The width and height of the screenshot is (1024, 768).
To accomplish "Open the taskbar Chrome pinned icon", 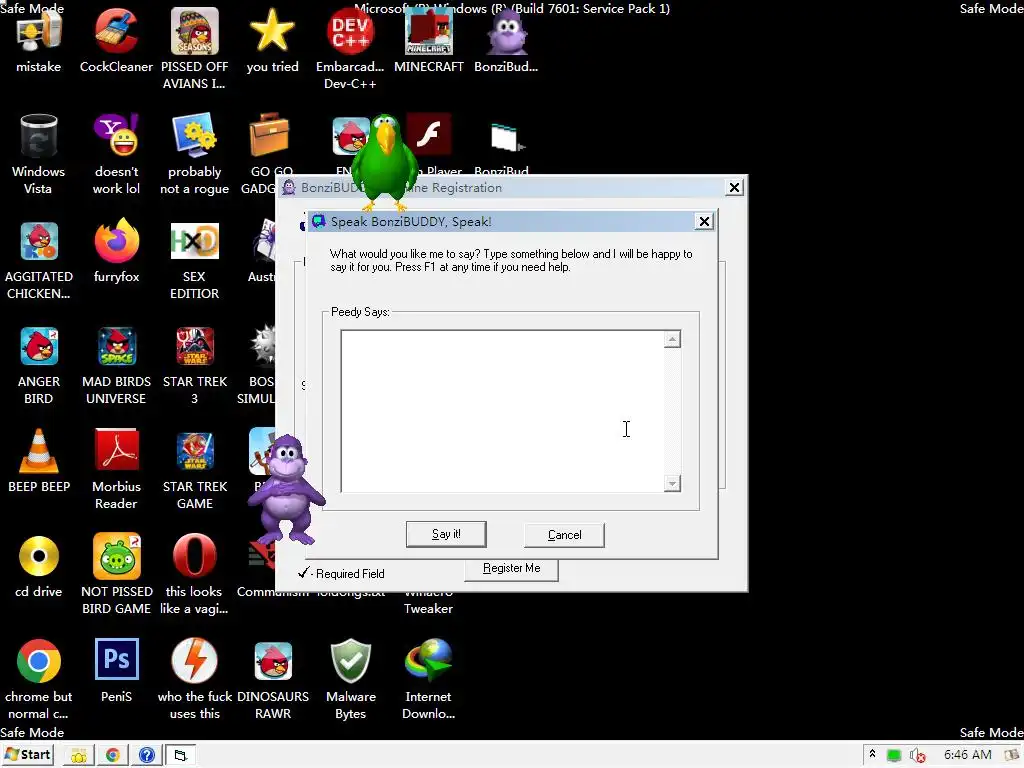I will pyautogui.click(x=113, y=756).
